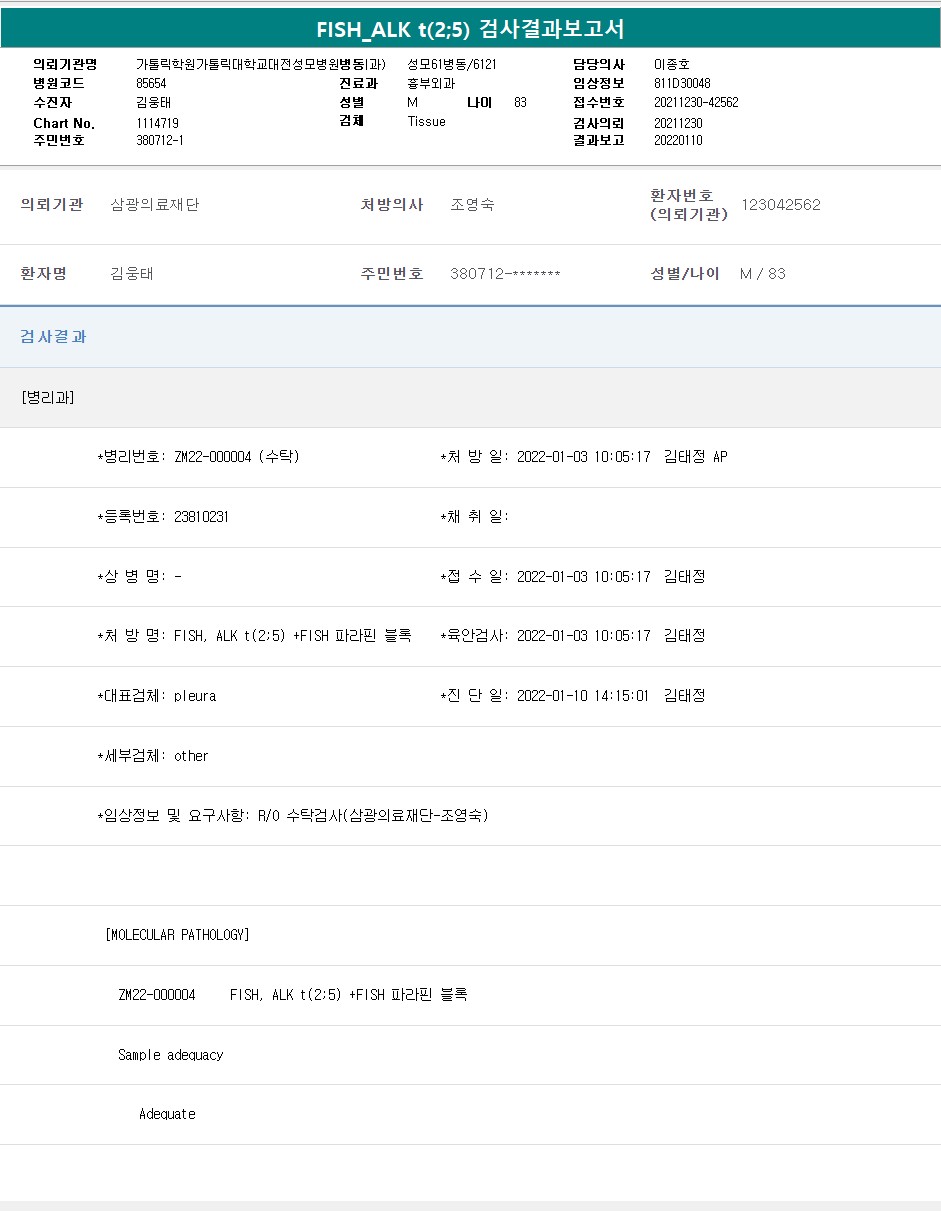Click the [MOLECULAR PATHOLOGY] heading
The image size is (941, 1211).
coord(177,935)
